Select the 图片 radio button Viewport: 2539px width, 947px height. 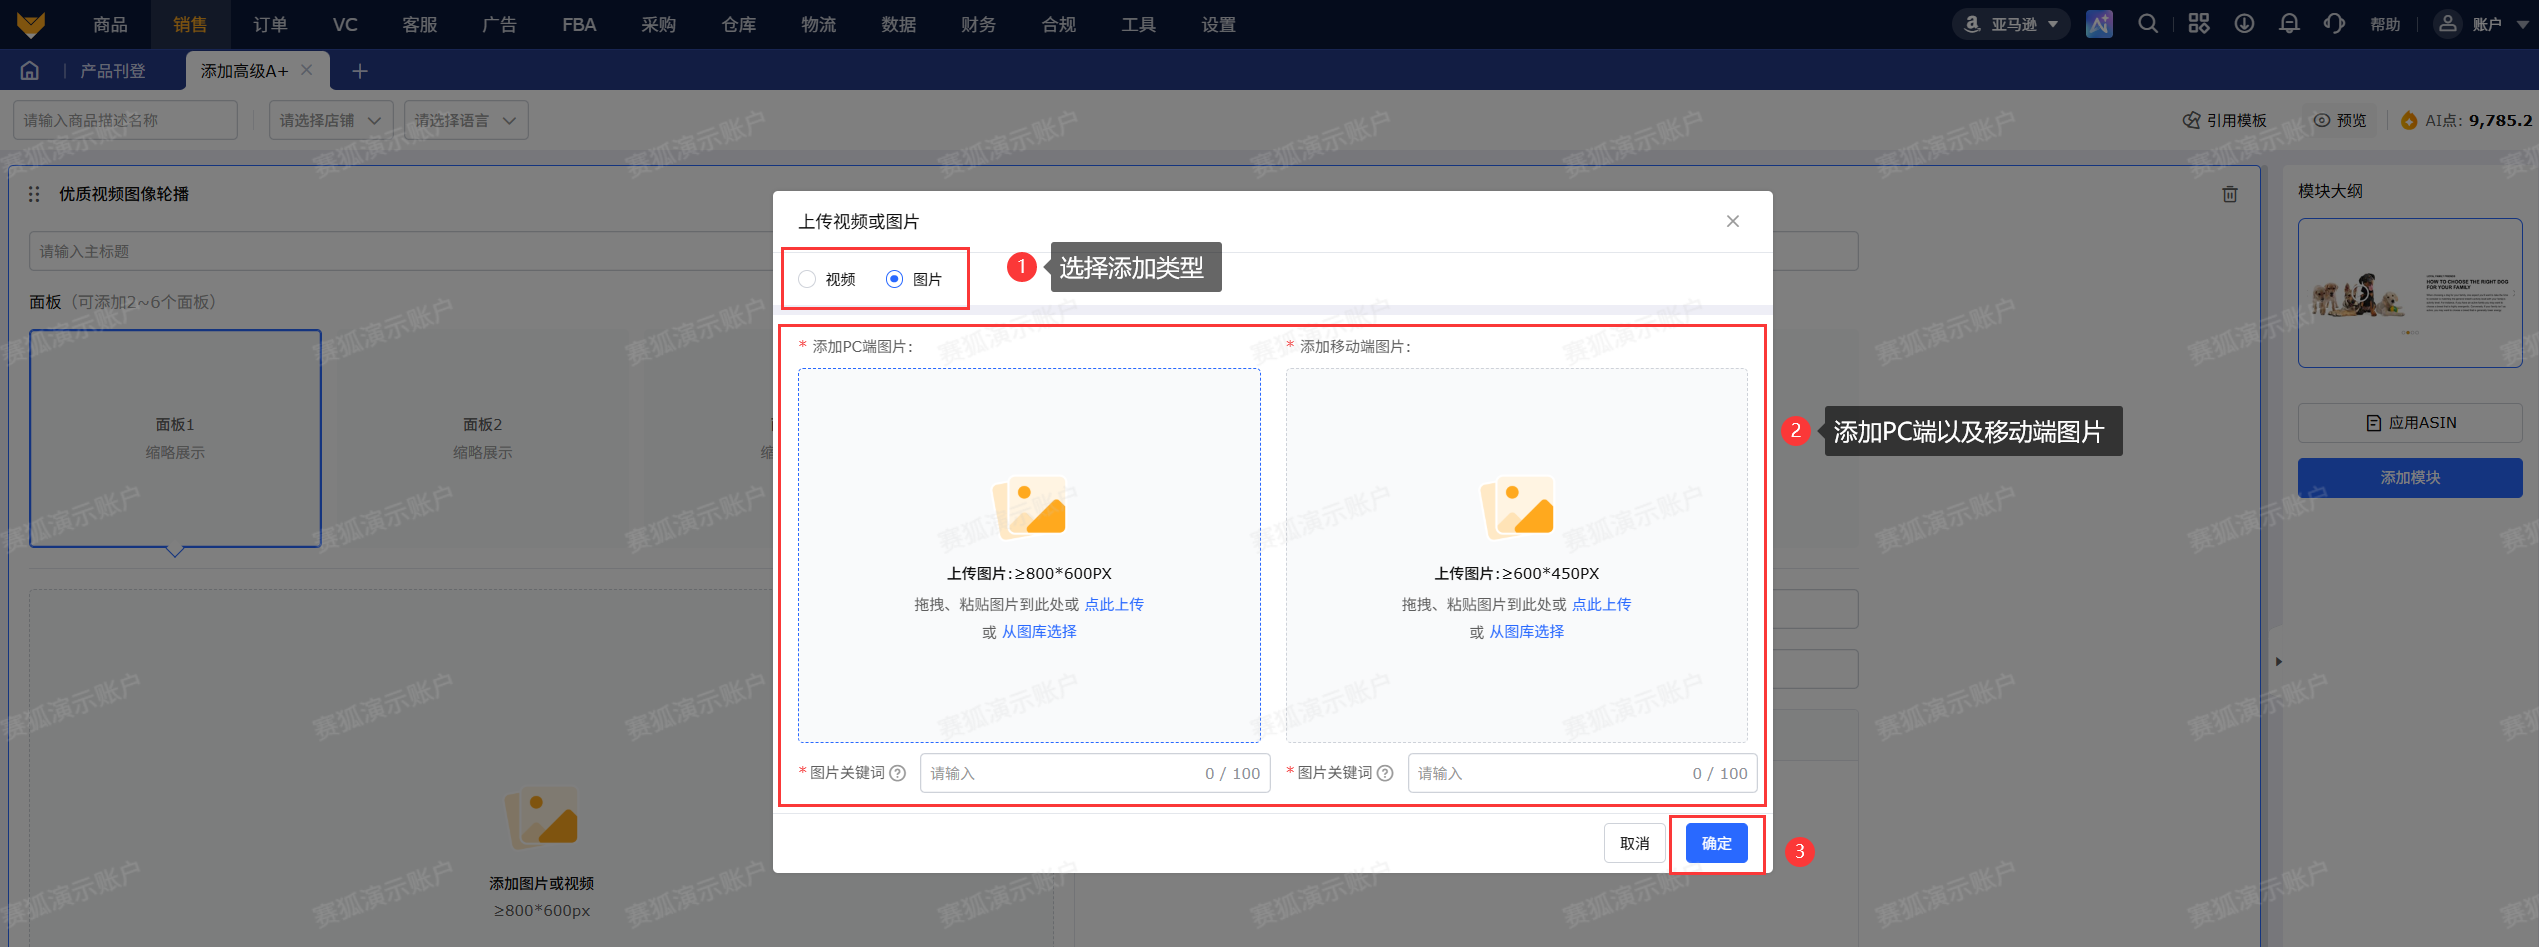point(894,279)
